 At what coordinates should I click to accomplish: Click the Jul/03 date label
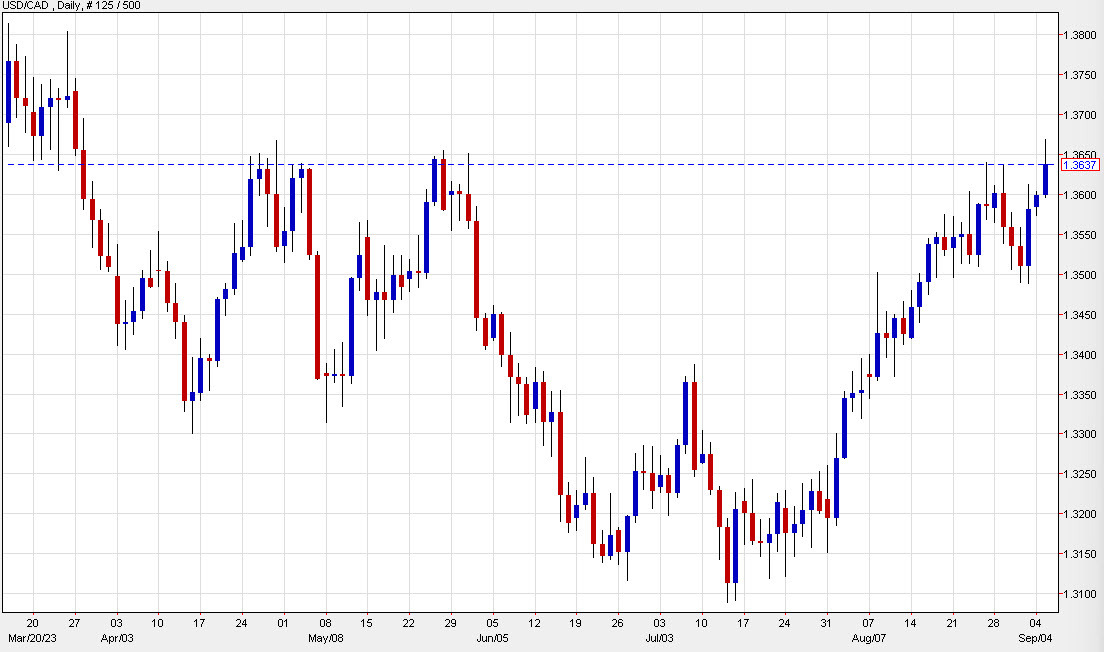point(660,639)
